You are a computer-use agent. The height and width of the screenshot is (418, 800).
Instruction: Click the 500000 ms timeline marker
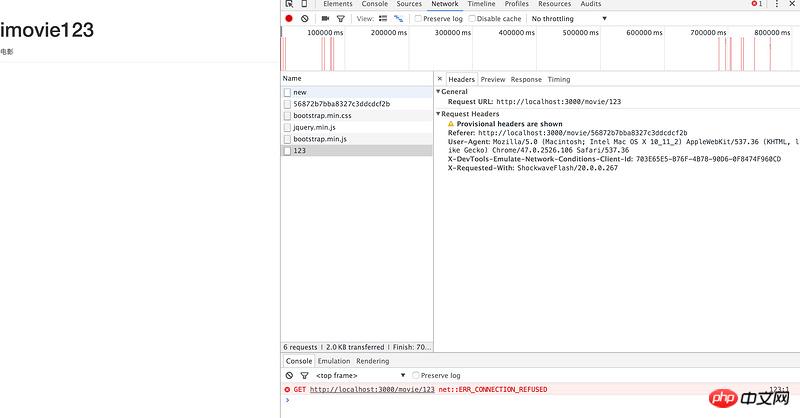[580, 32]
